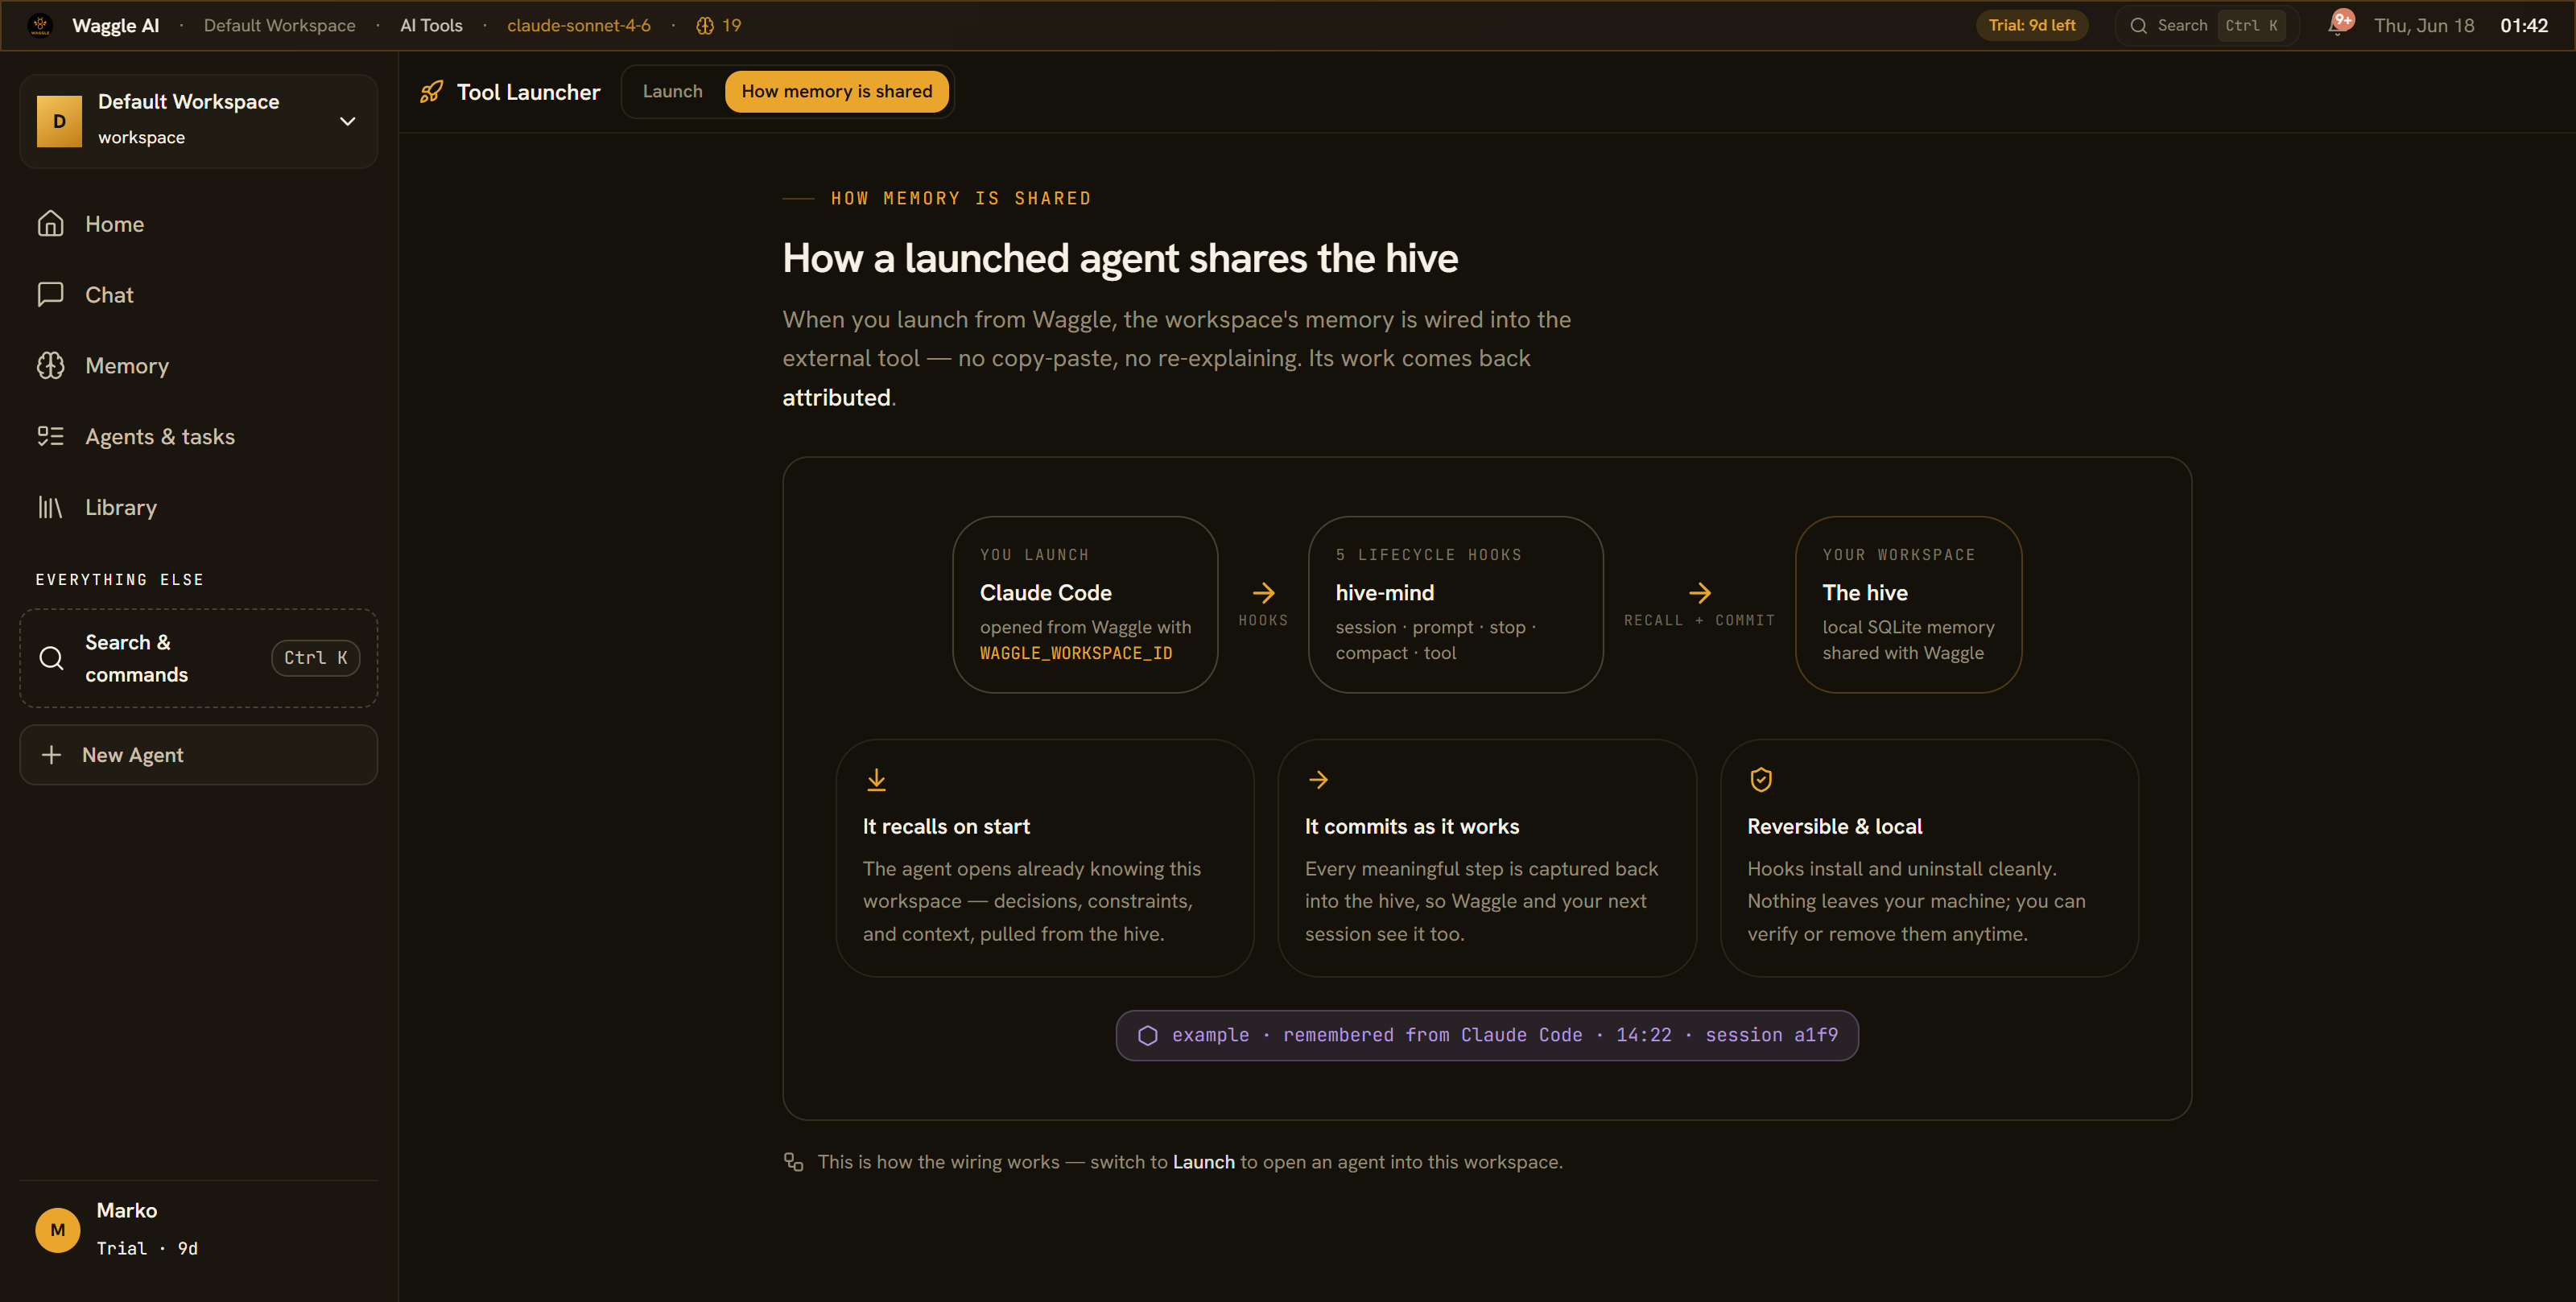Viewport: 2576px width, 1302px height.
Task: Click the New Agent button
Action: coord(198,755)
